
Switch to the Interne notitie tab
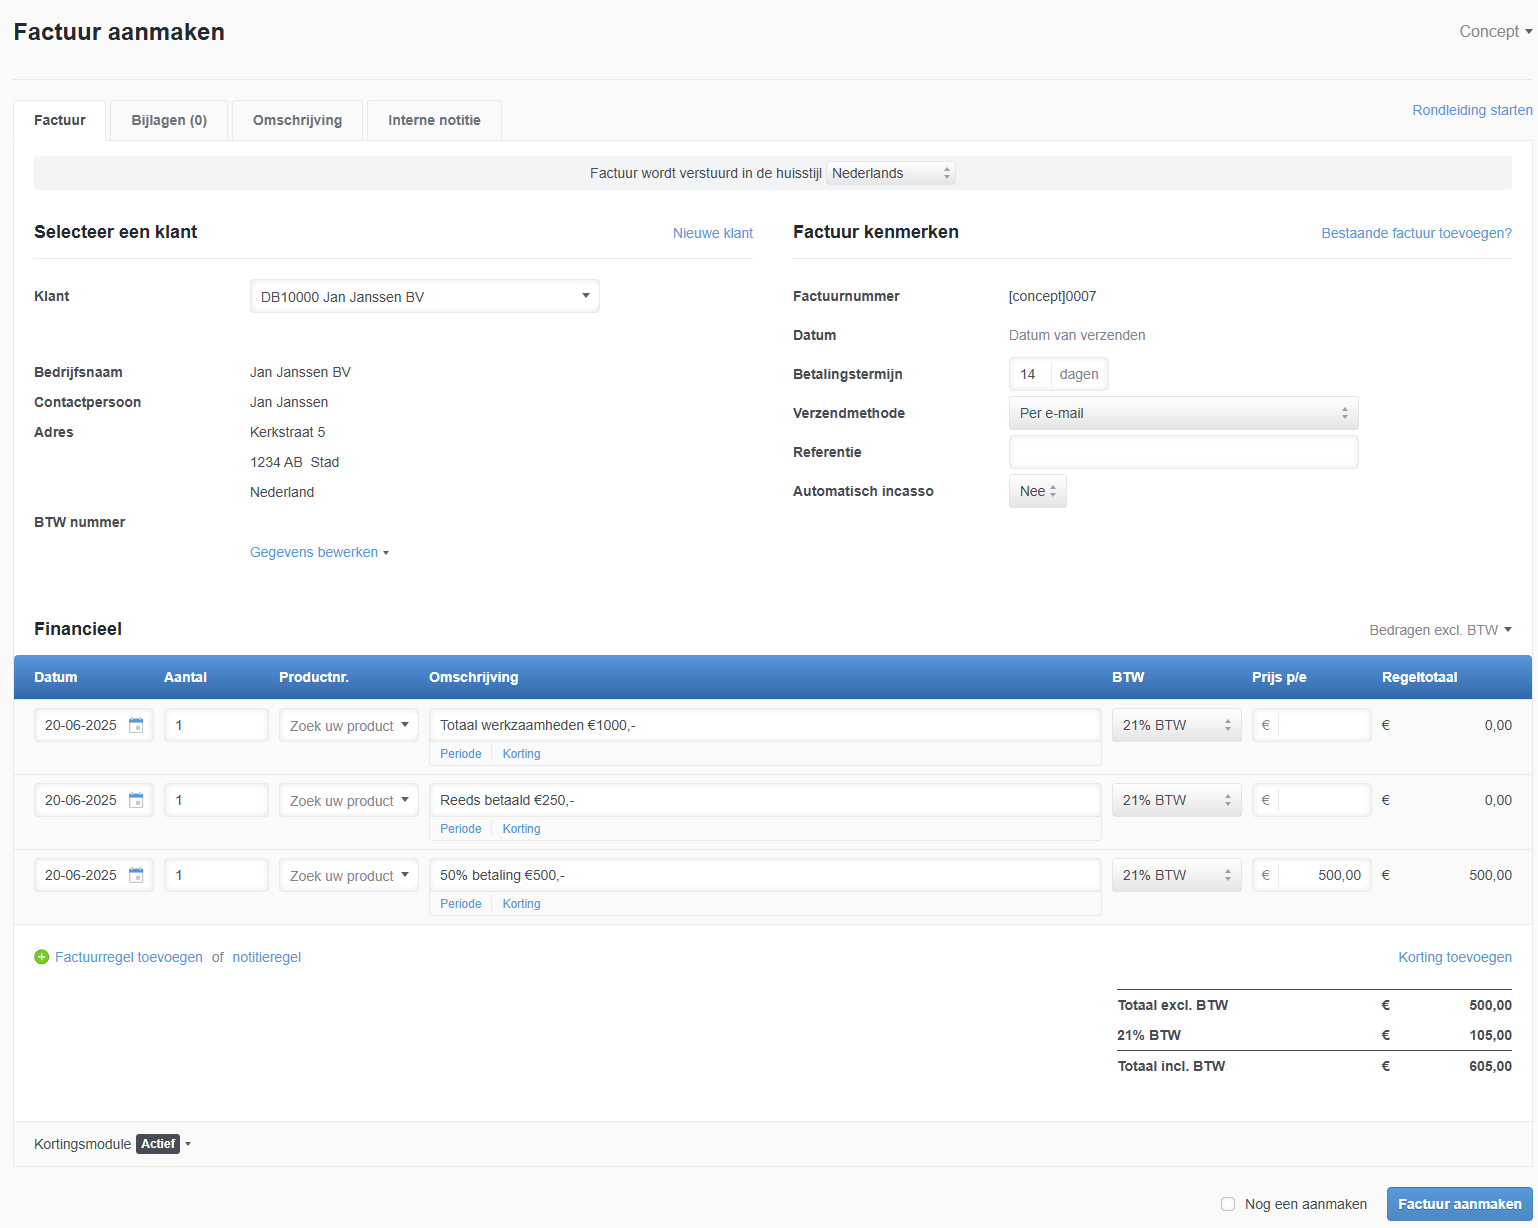pos(434,120)
